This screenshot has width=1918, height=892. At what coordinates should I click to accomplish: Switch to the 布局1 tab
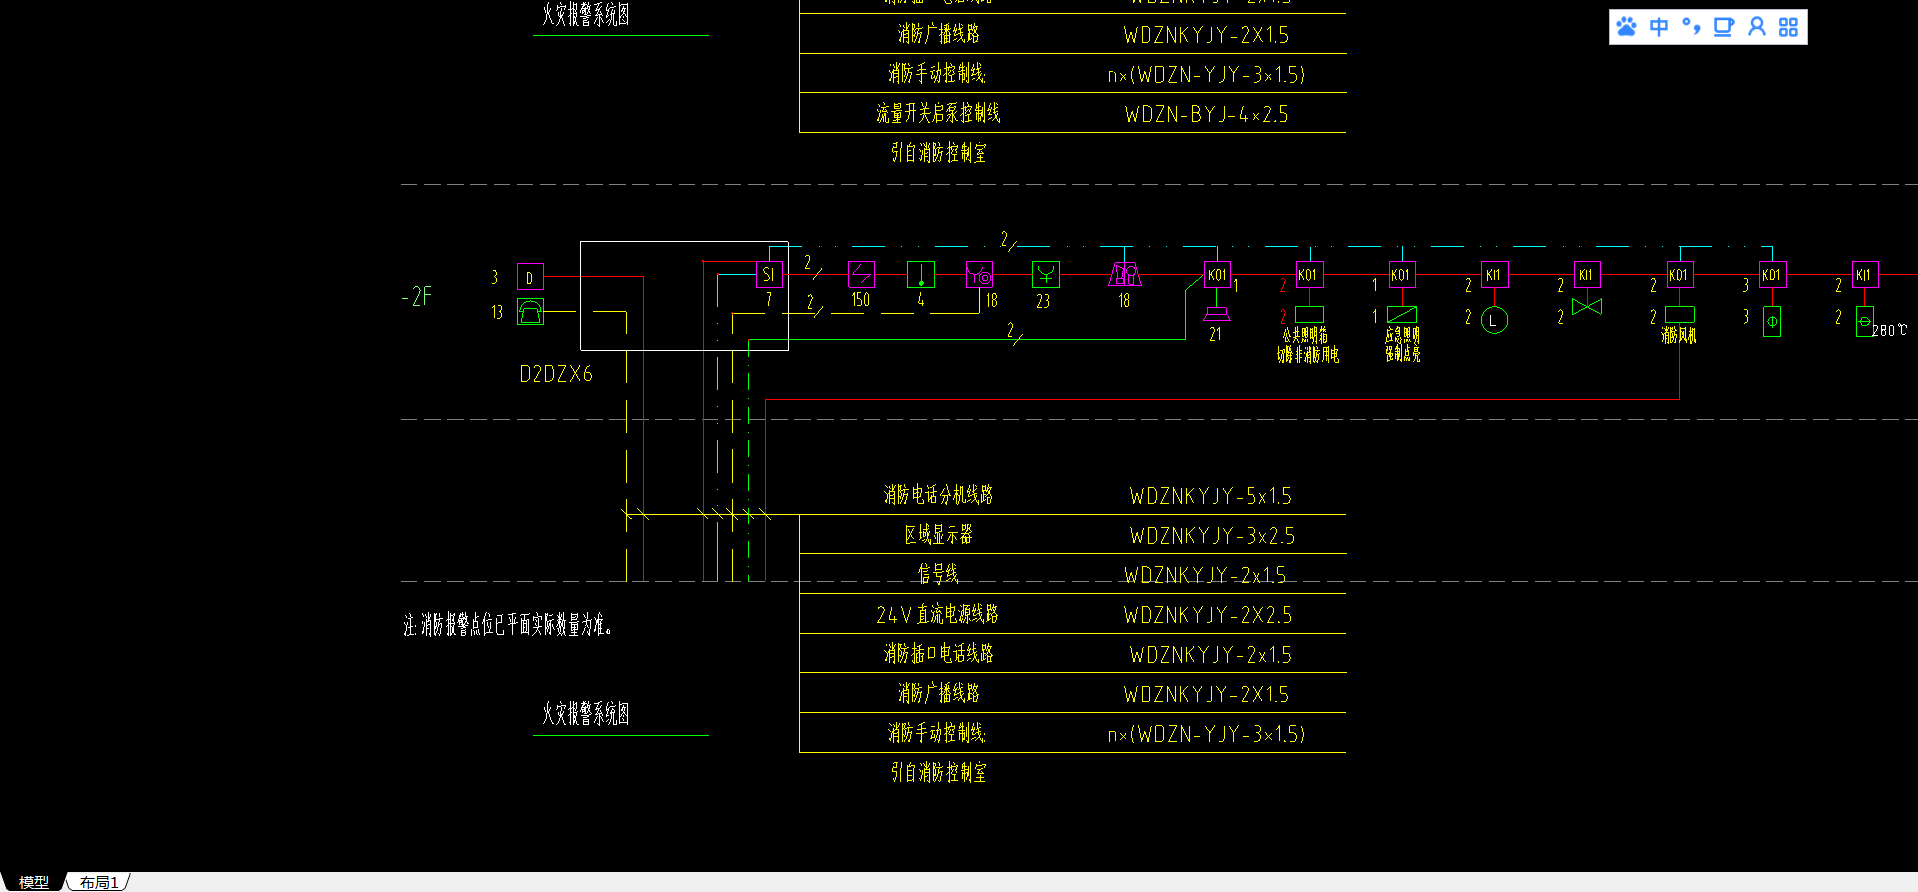coord(99,882)
